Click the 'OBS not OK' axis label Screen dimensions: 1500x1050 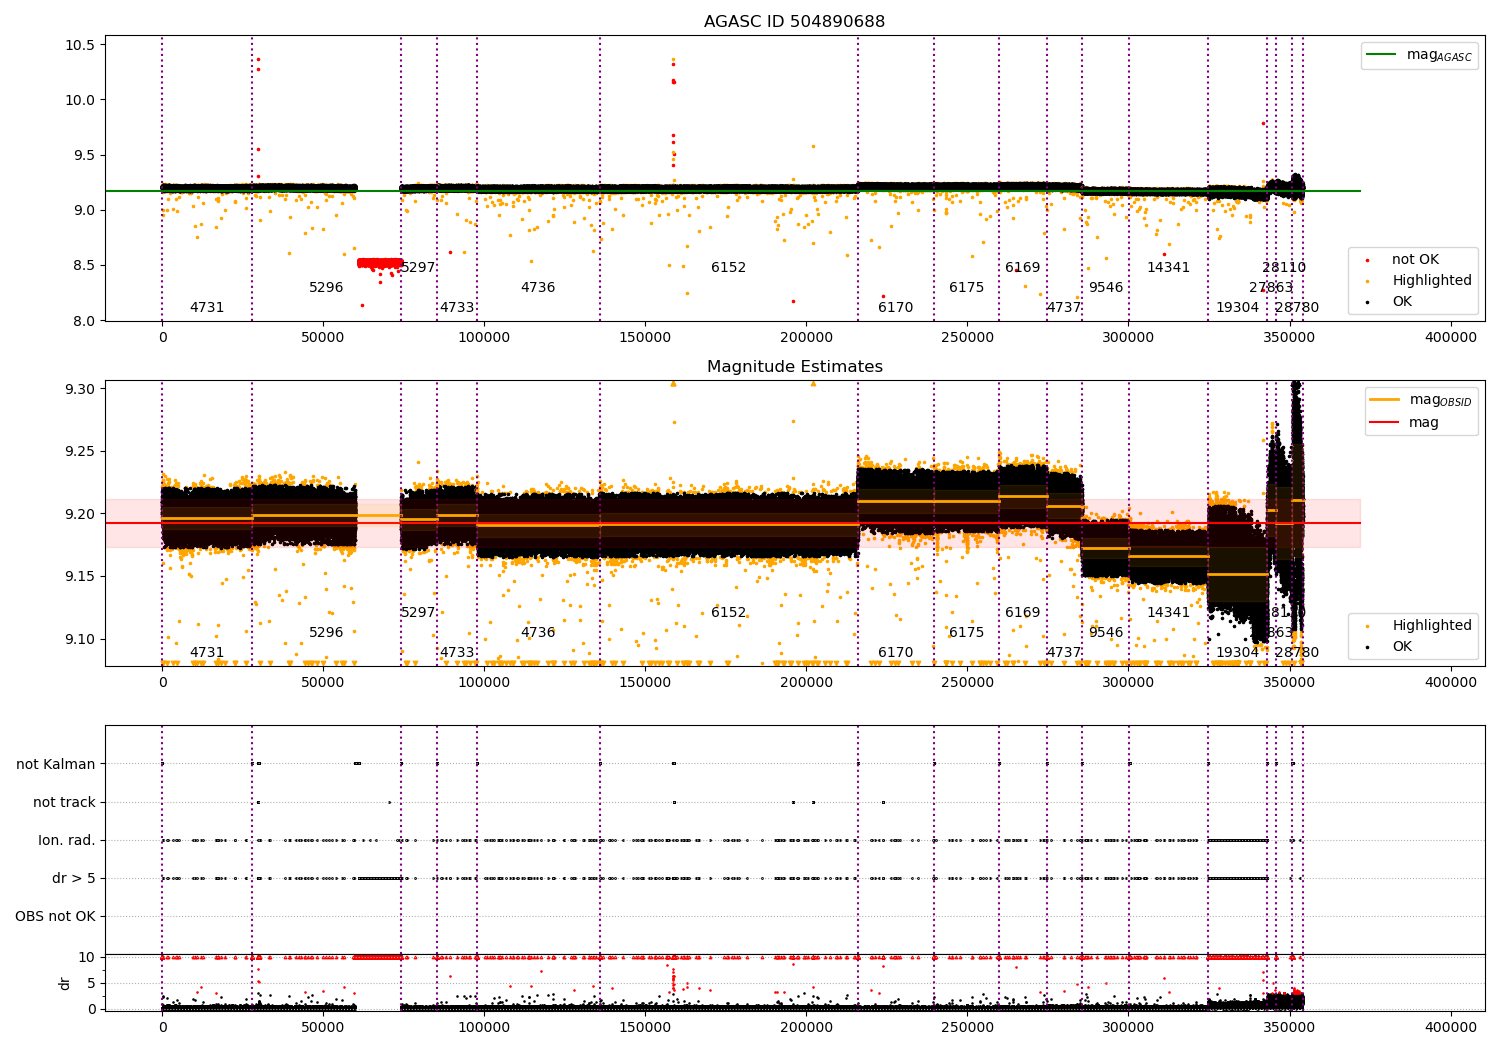click(x=55, y=916)
